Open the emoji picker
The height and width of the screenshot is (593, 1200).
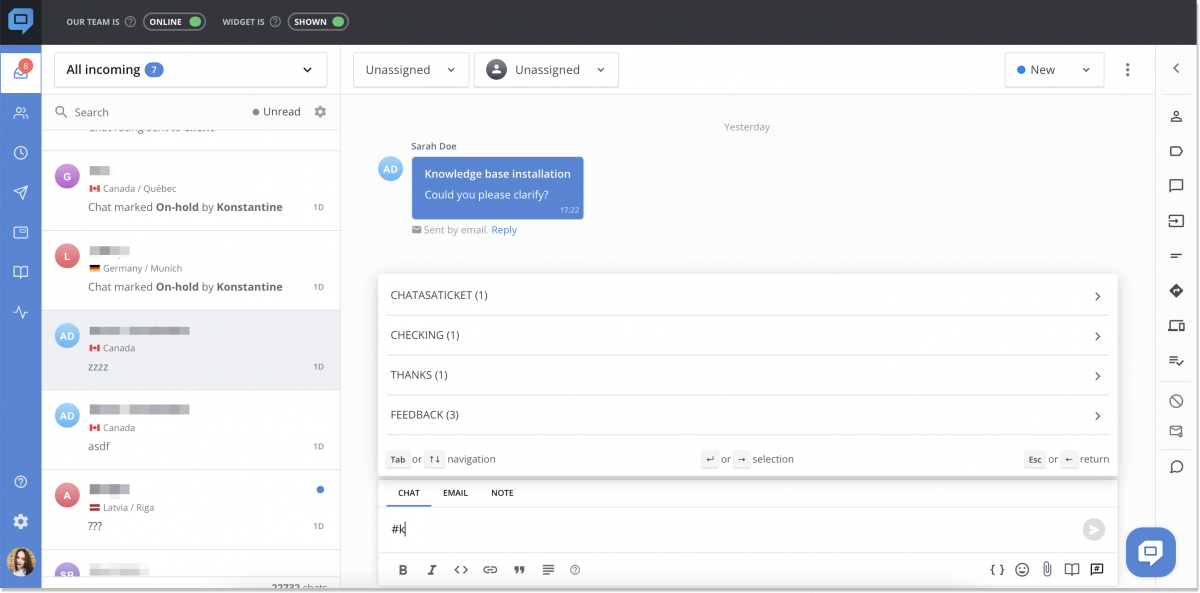point(1022,569)
